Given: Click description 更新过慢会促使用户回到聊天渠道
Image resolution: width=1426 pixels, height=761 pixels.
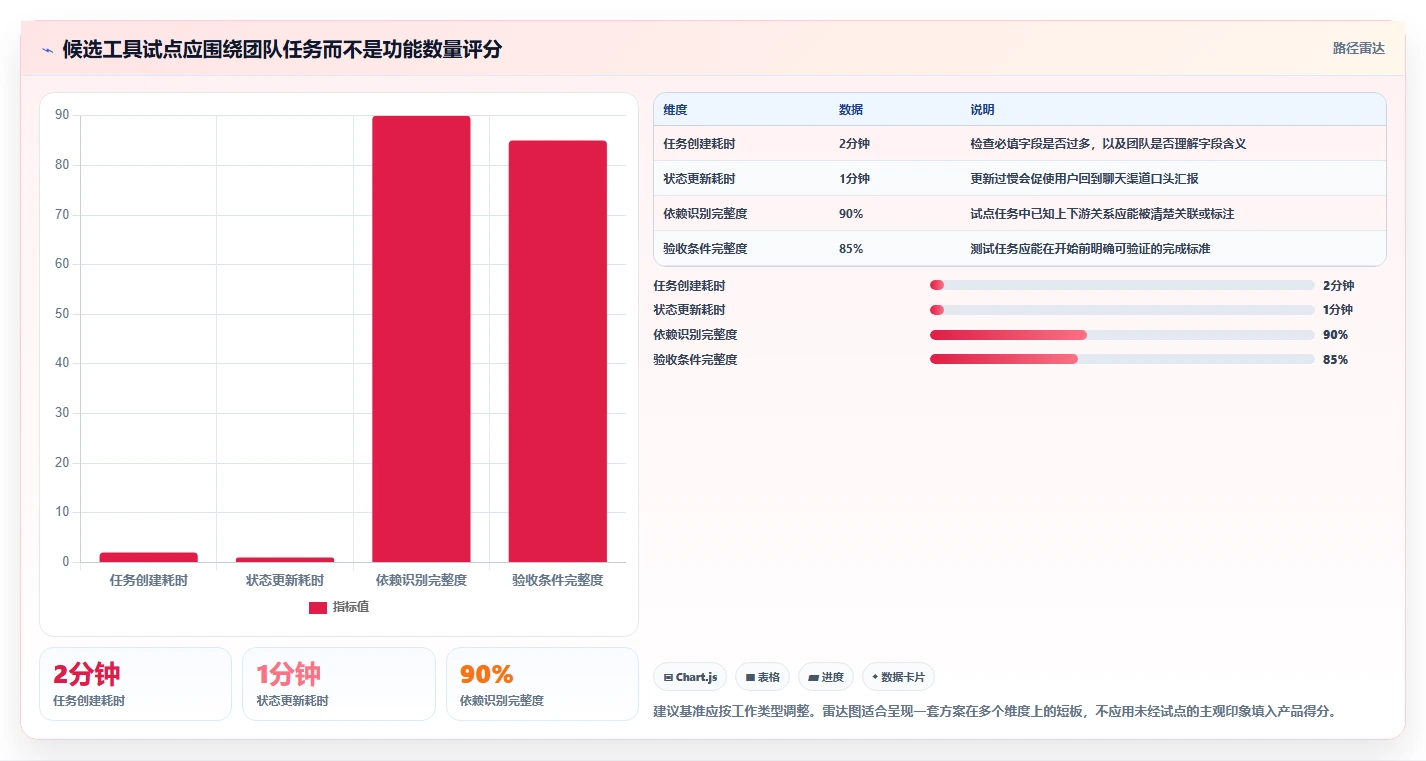Looking at the screenshot, I should click(x=1084, y=179).
